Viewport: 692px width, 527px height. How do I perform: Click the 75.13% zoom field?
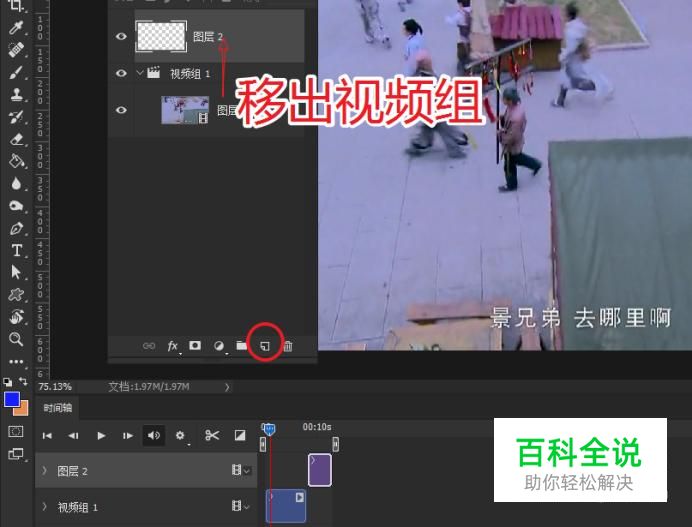pos(55,387)
